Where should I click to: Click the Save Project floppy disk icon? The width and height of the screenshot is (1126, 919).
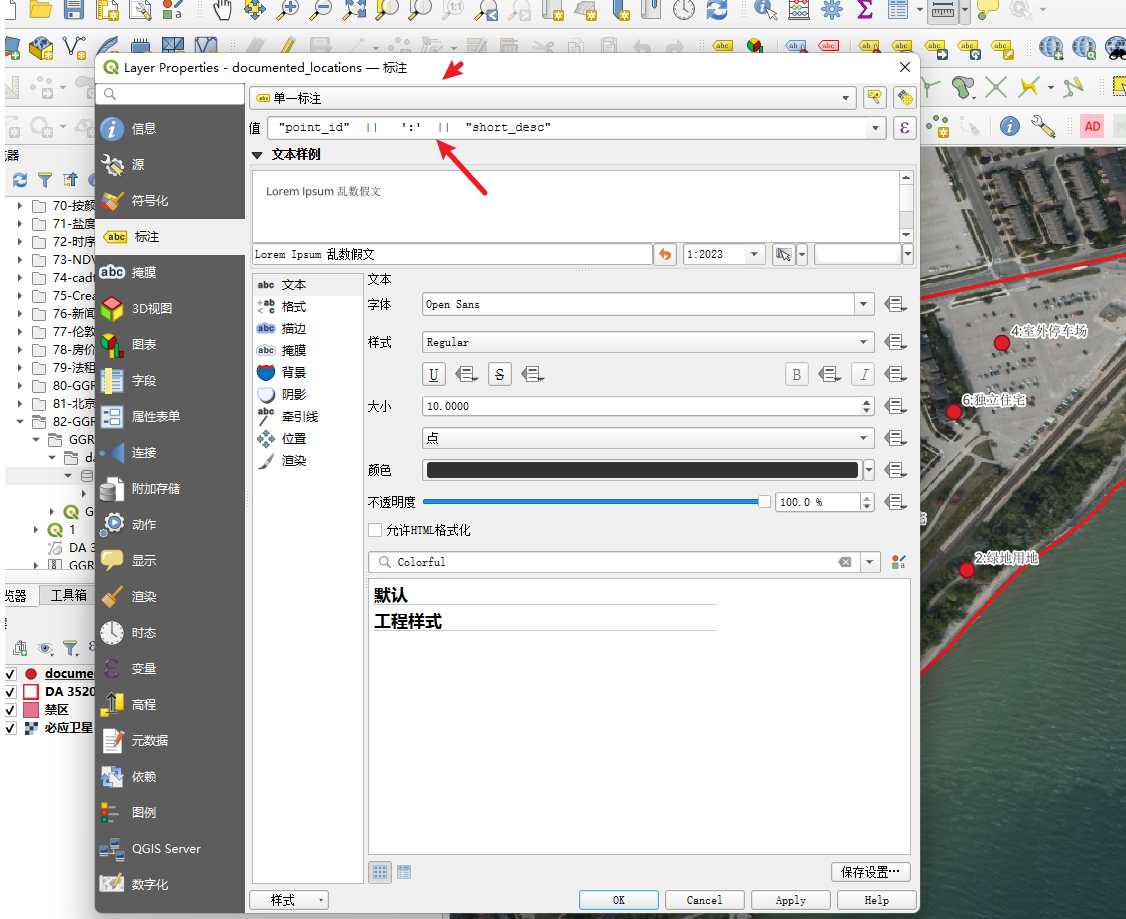(74, 9)
